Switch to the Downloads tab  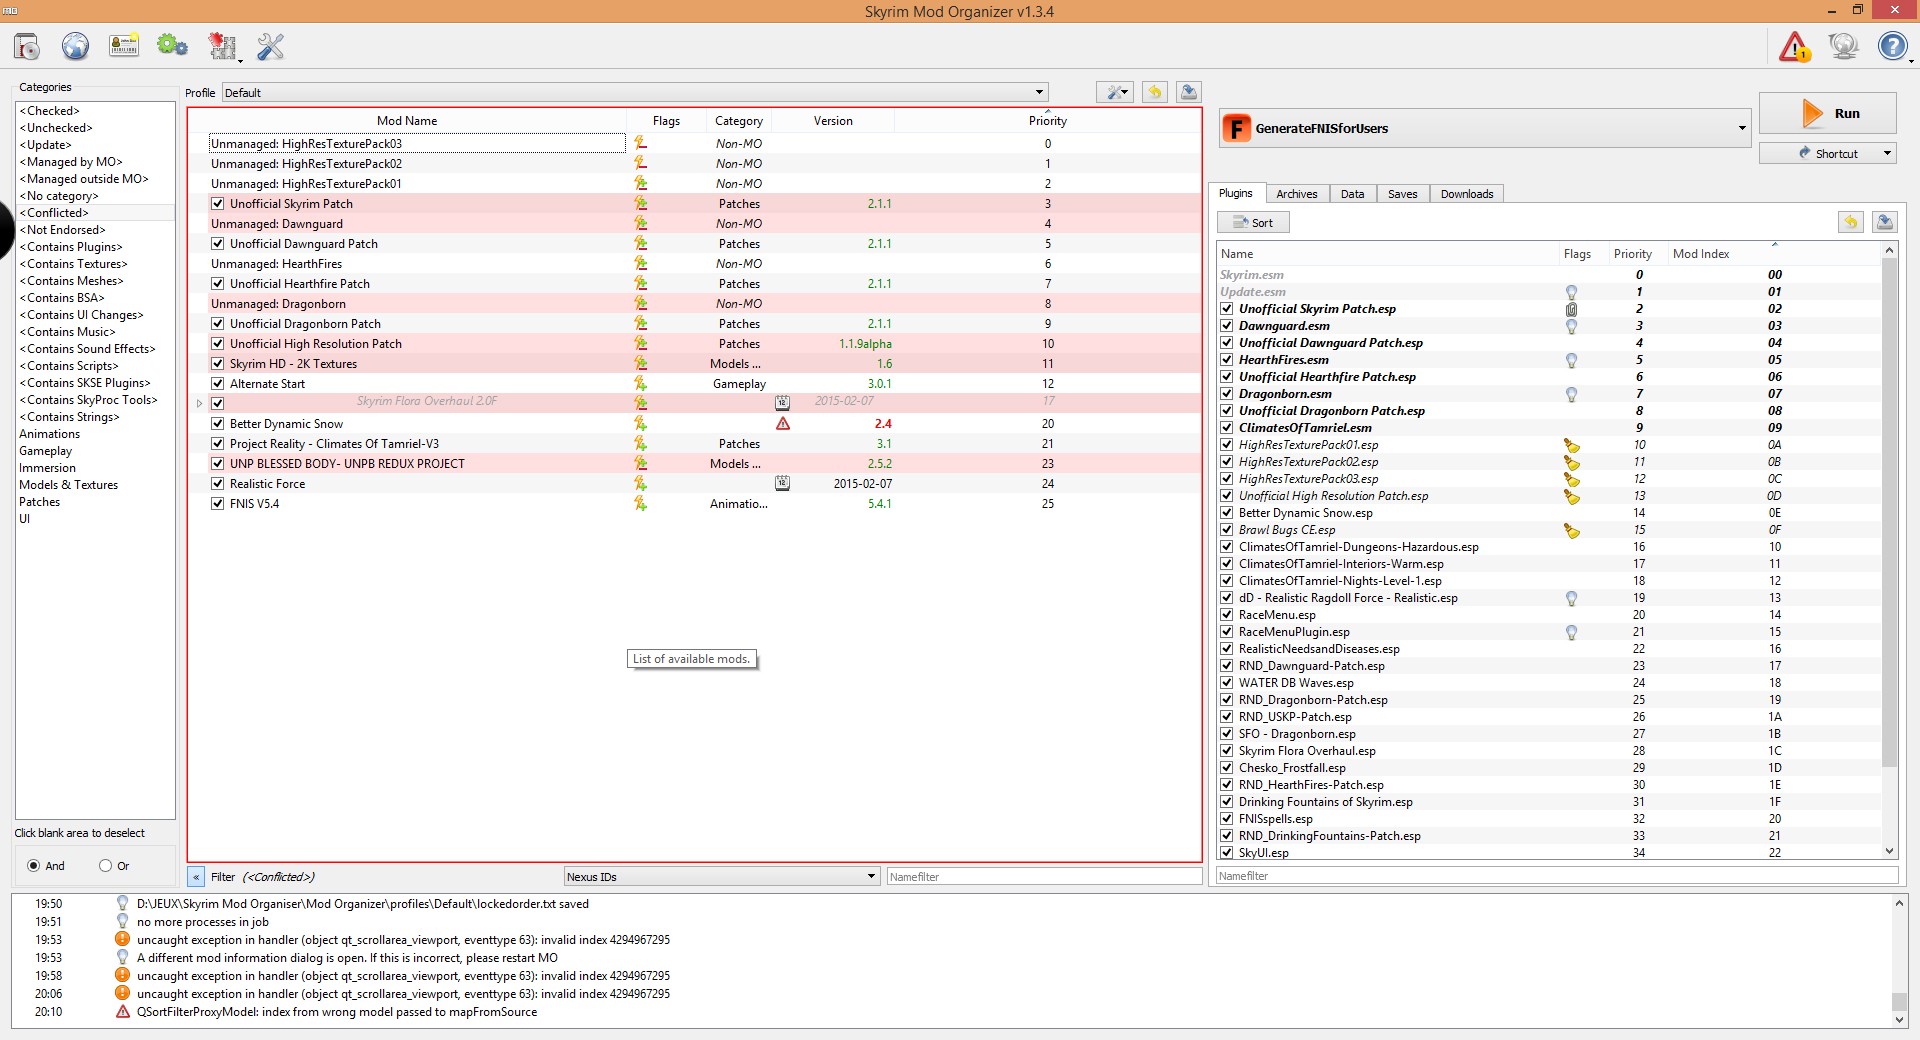(x=1466, y=194)
